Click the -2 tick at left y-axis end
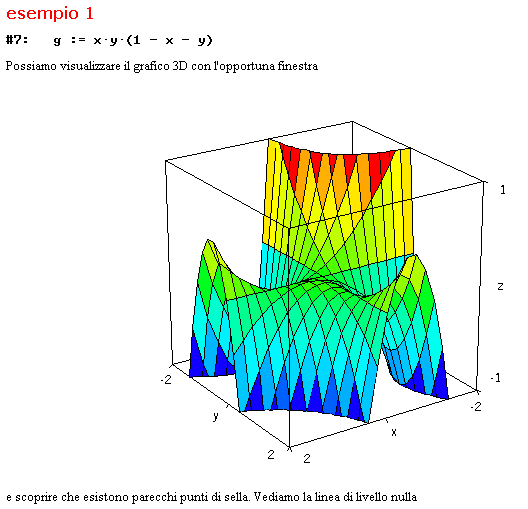This screenshot has width=528, height=509. coord(166,380)
